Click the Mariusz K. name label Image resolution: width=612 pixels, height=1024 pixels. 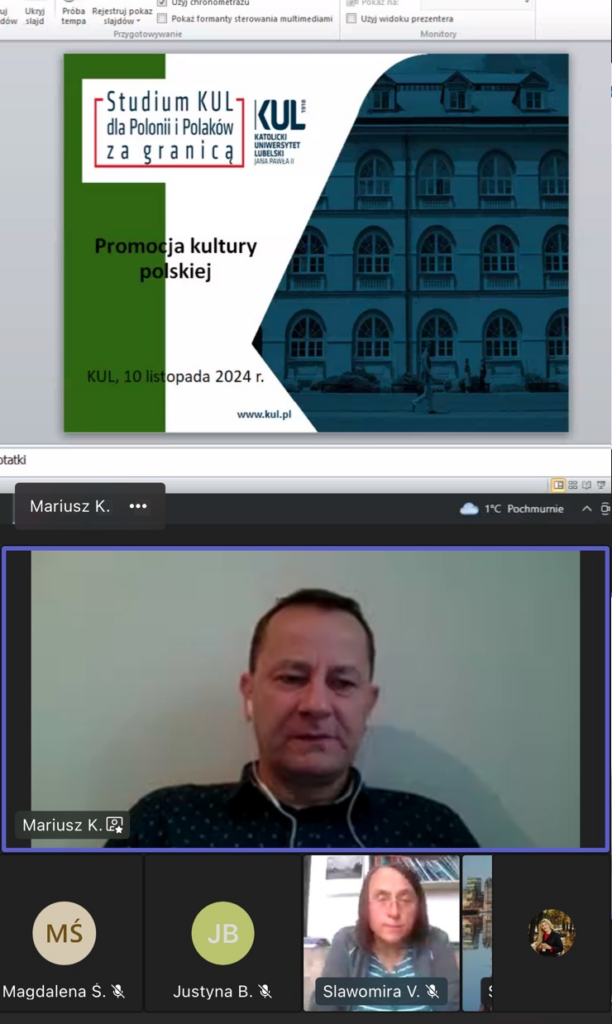point(62,825)
